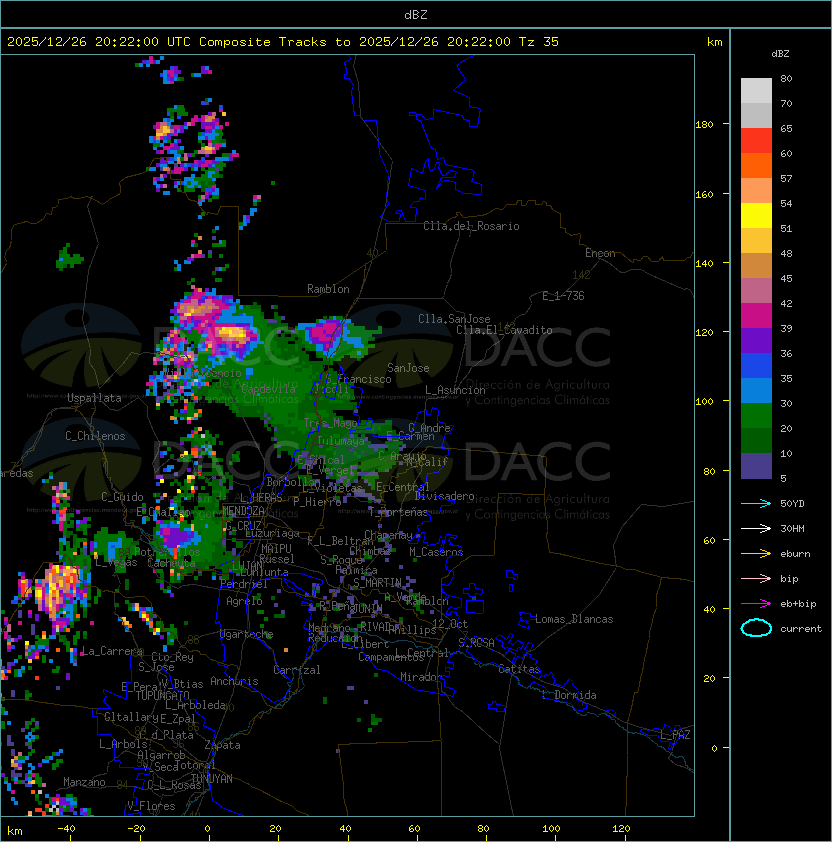Click the Manzano label

(84, 782)
